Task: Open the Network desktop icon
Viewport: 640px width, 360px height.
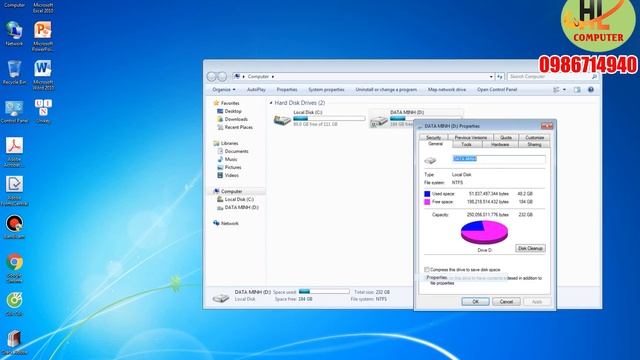Action: point(14,33)
